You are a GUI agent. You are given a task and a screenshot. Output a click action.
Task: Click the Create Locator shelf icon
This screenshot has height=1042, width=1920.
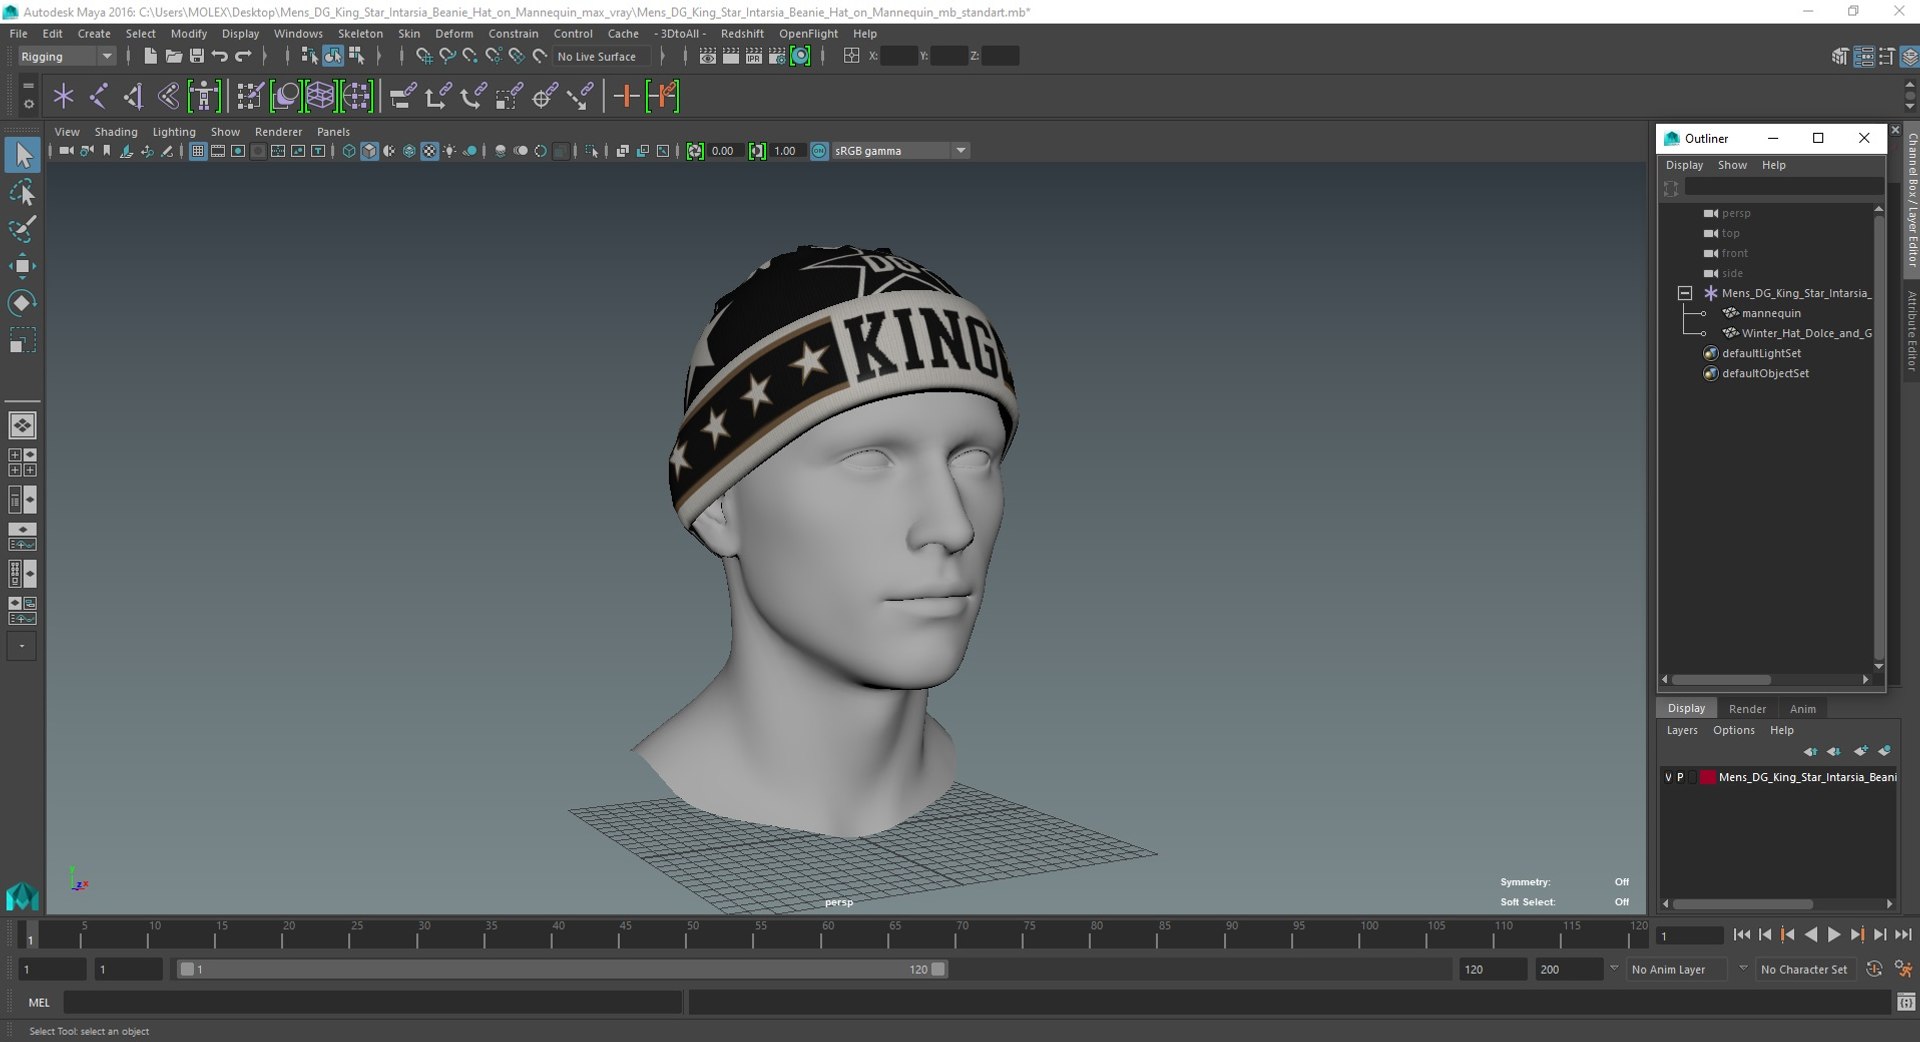[x=64, y=97]
